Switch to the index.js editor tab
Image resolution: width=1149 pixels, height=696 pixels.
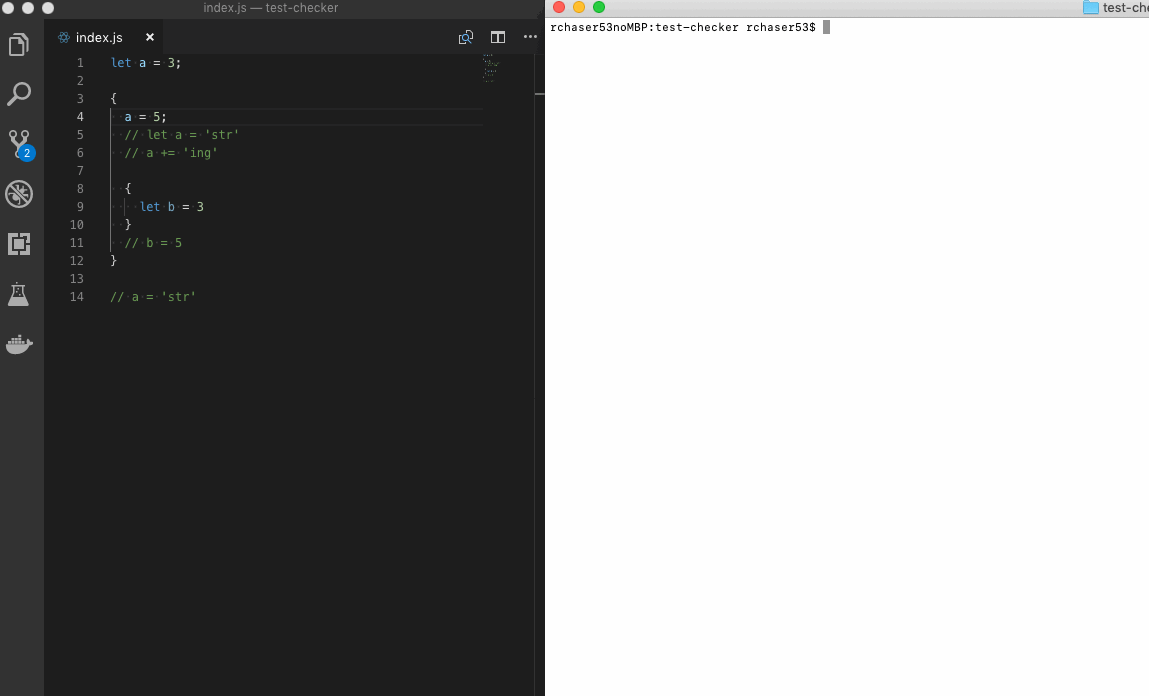[98, 37]
